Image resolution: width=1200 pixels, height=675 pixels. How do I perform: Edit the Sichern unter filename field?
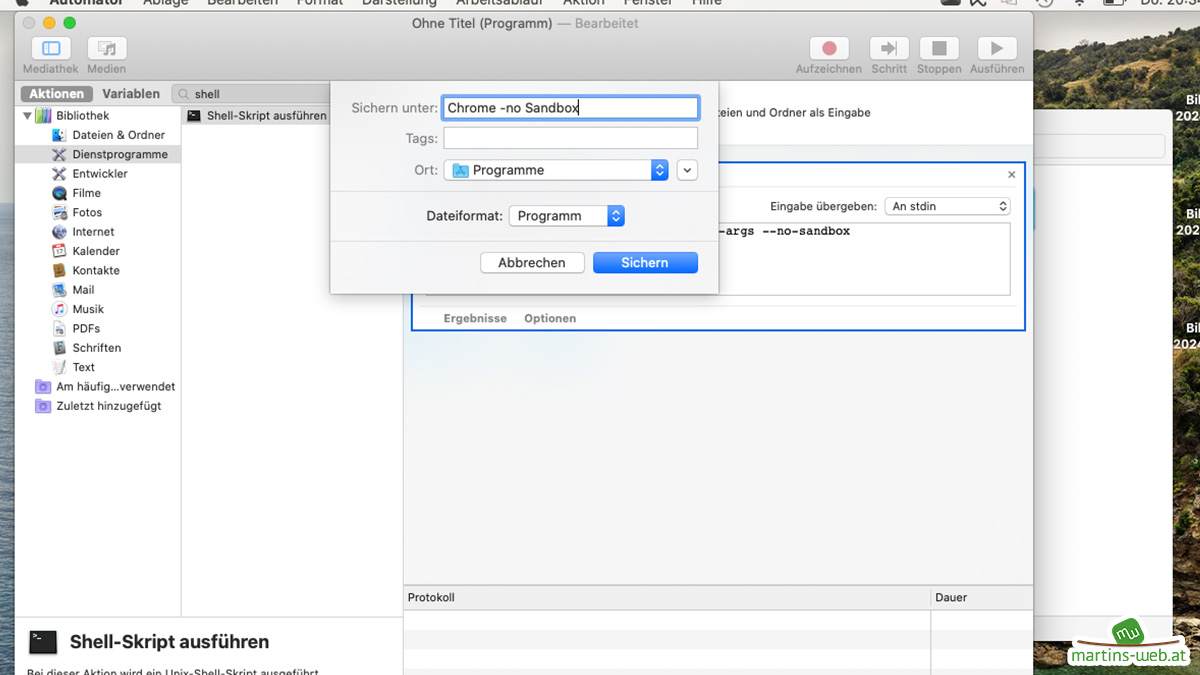[x=570, y=108]
